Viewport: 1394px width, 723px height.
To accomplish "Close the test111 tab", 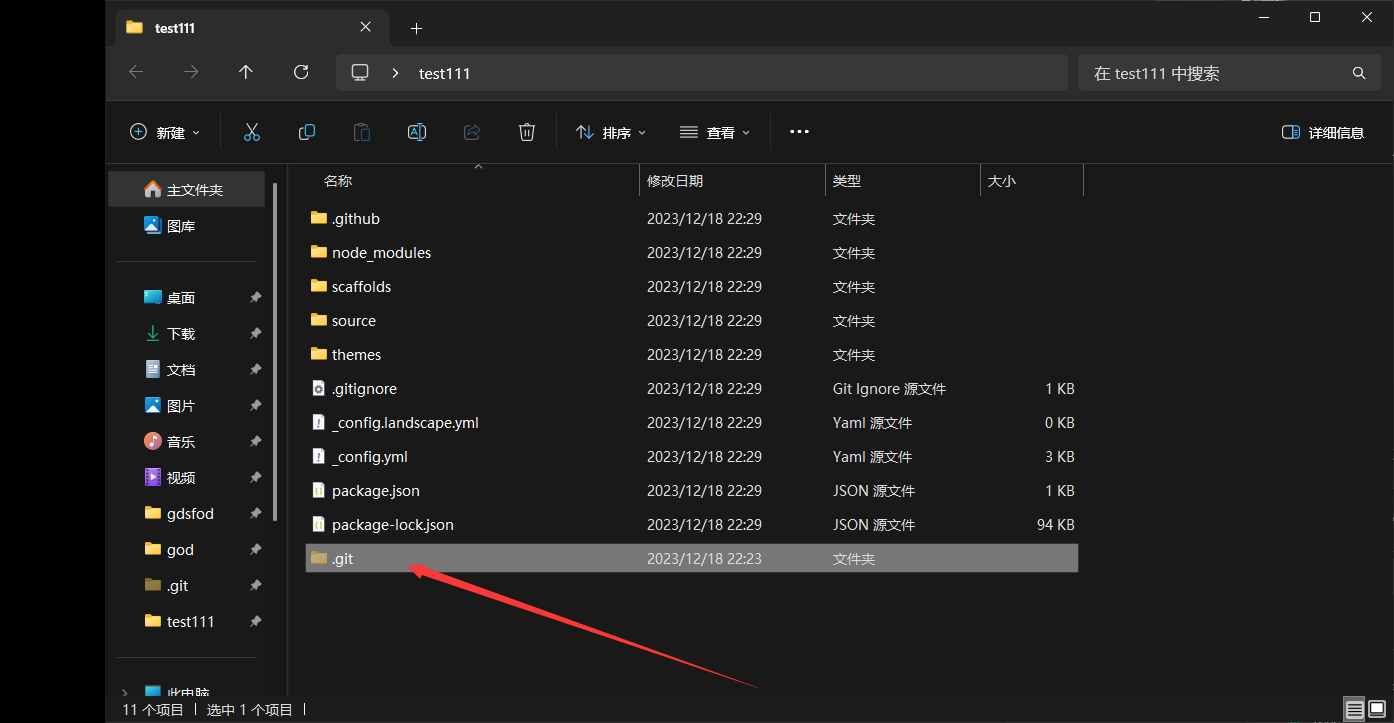I will [366, 28].
